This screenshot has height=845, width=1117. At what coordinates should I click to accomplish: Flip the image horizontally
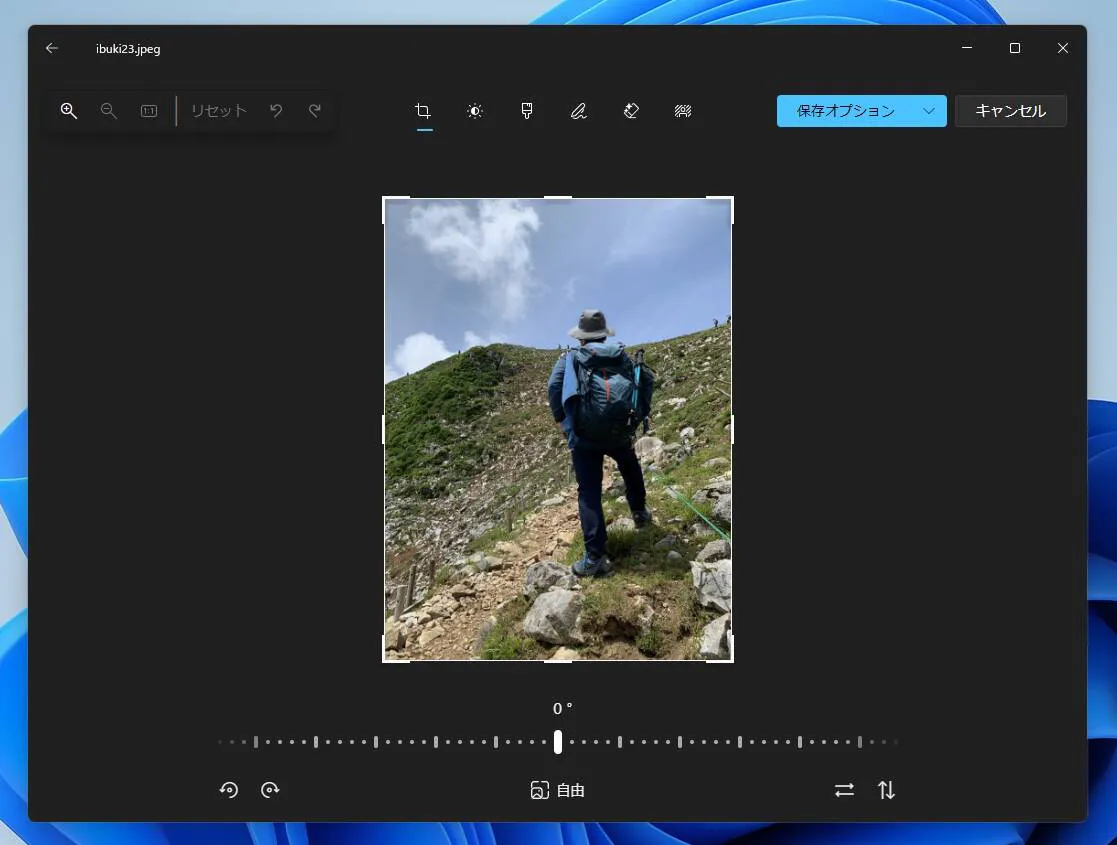[844, 790]
